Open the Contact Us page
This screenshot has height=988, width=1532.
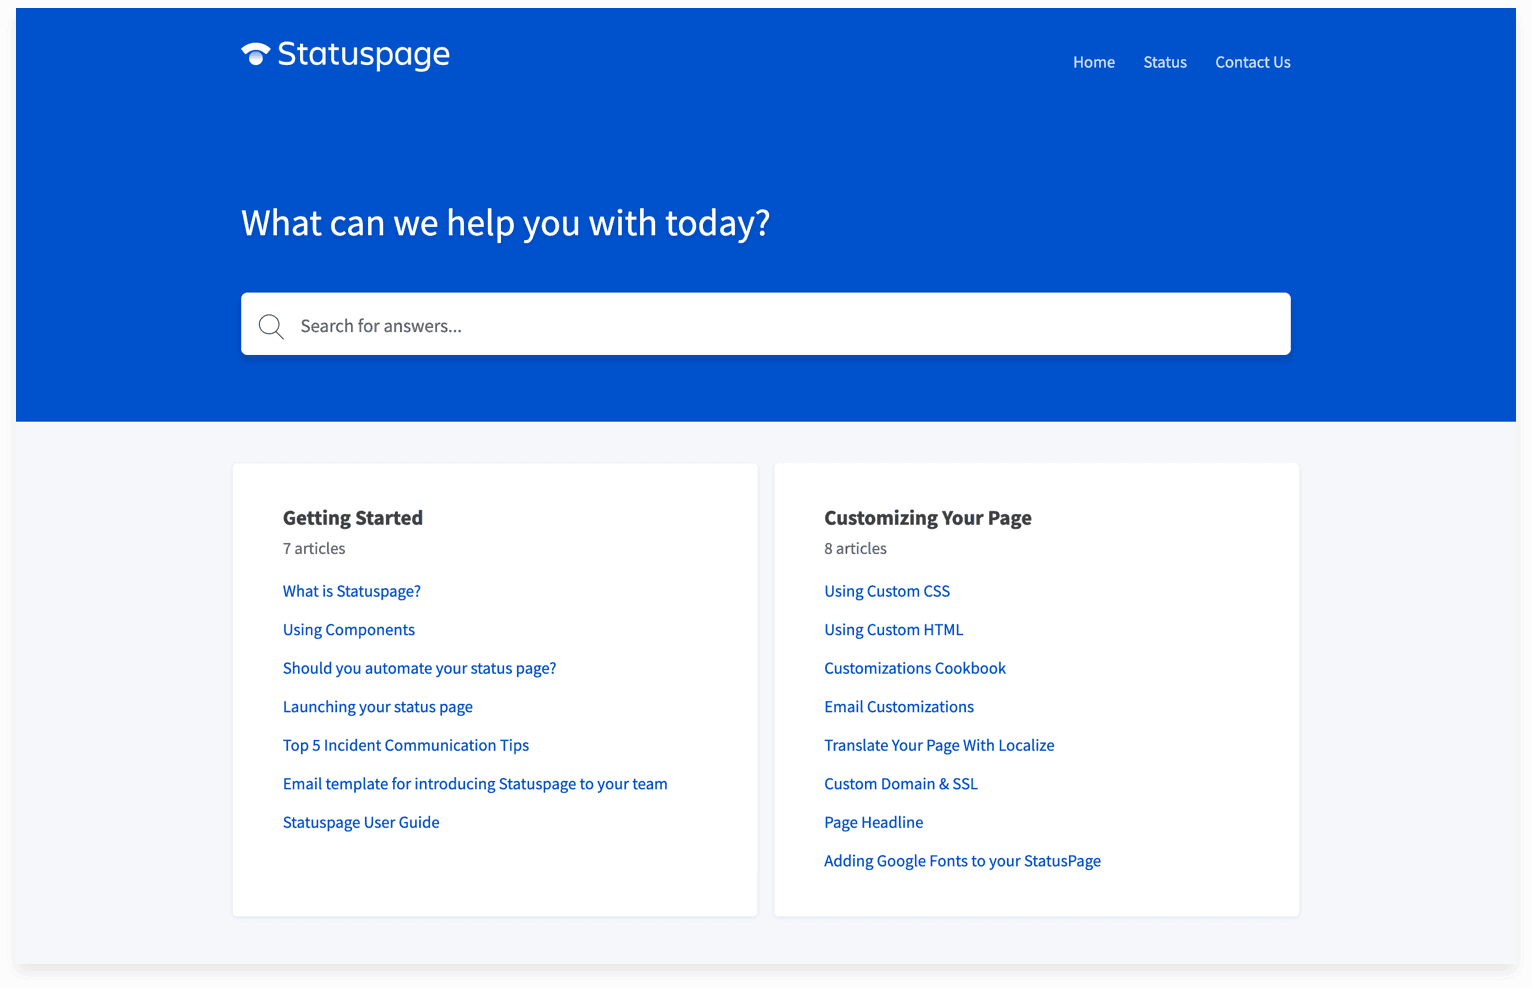coord(1252,62)
